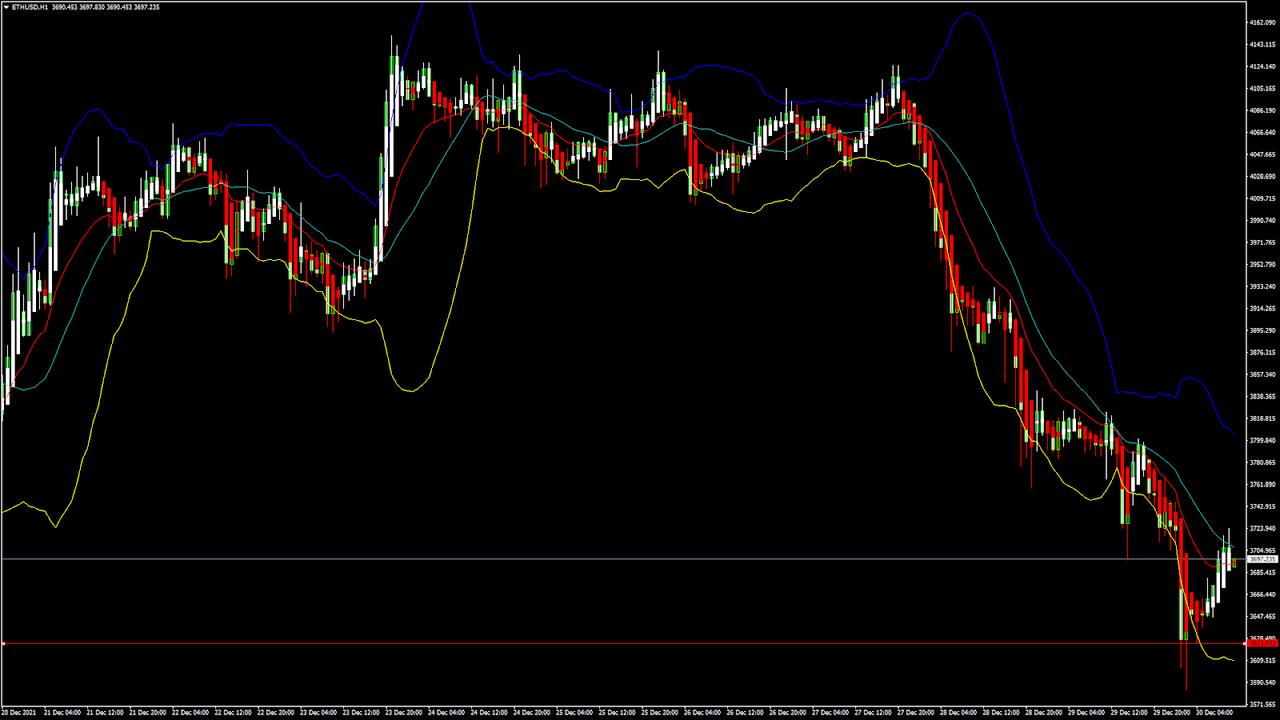Click the 4009.715 price scale label
This screenshot has height=720, width=1280.
click(1263, 198)
